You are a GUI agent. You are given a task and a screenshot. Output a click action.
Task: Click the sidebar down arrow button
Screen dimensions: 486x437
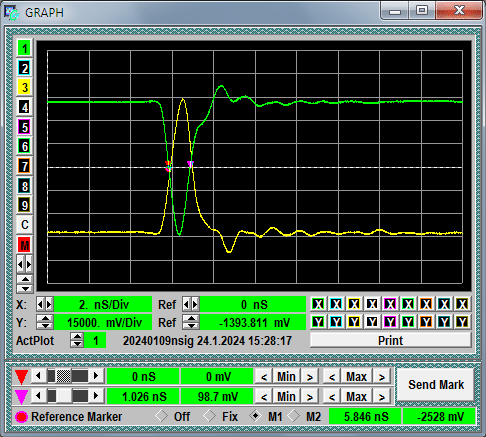pyautogui.click(x=24, y=288)
